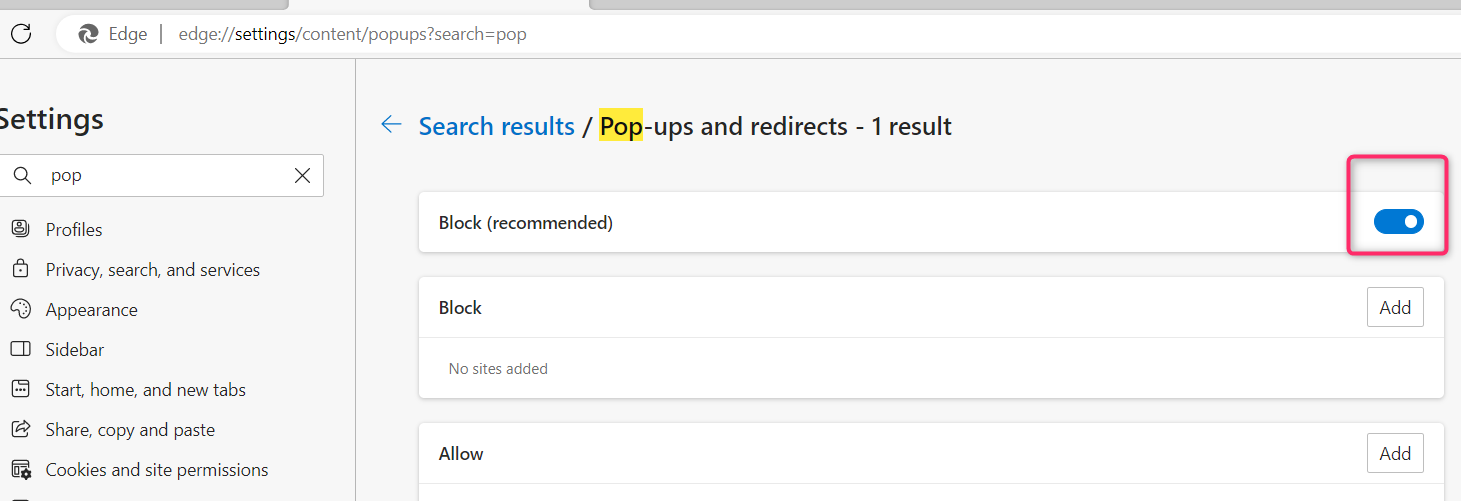Image resolution: width=1461 pixels, height=501 pixels.
Task: Return to Search results link
Action: point(496,127)
